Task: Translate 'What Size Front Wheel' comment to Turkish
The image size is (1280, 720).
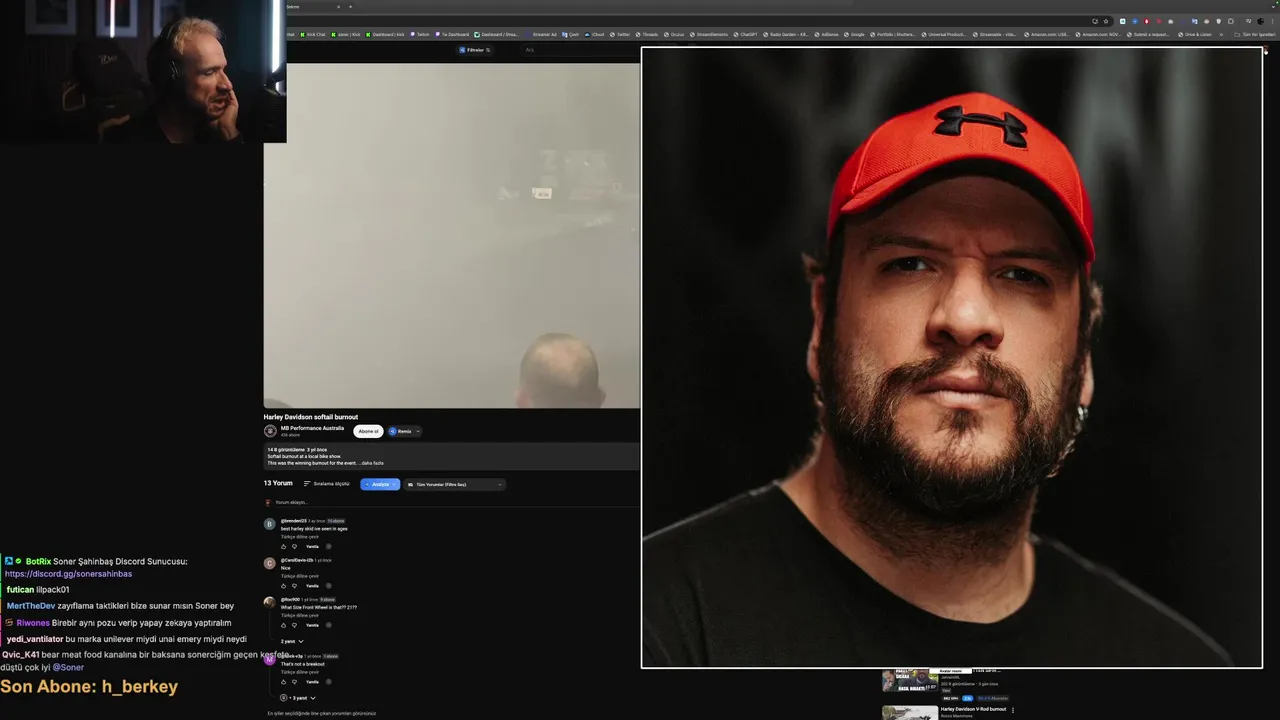Action: click(x=300, y=615)
